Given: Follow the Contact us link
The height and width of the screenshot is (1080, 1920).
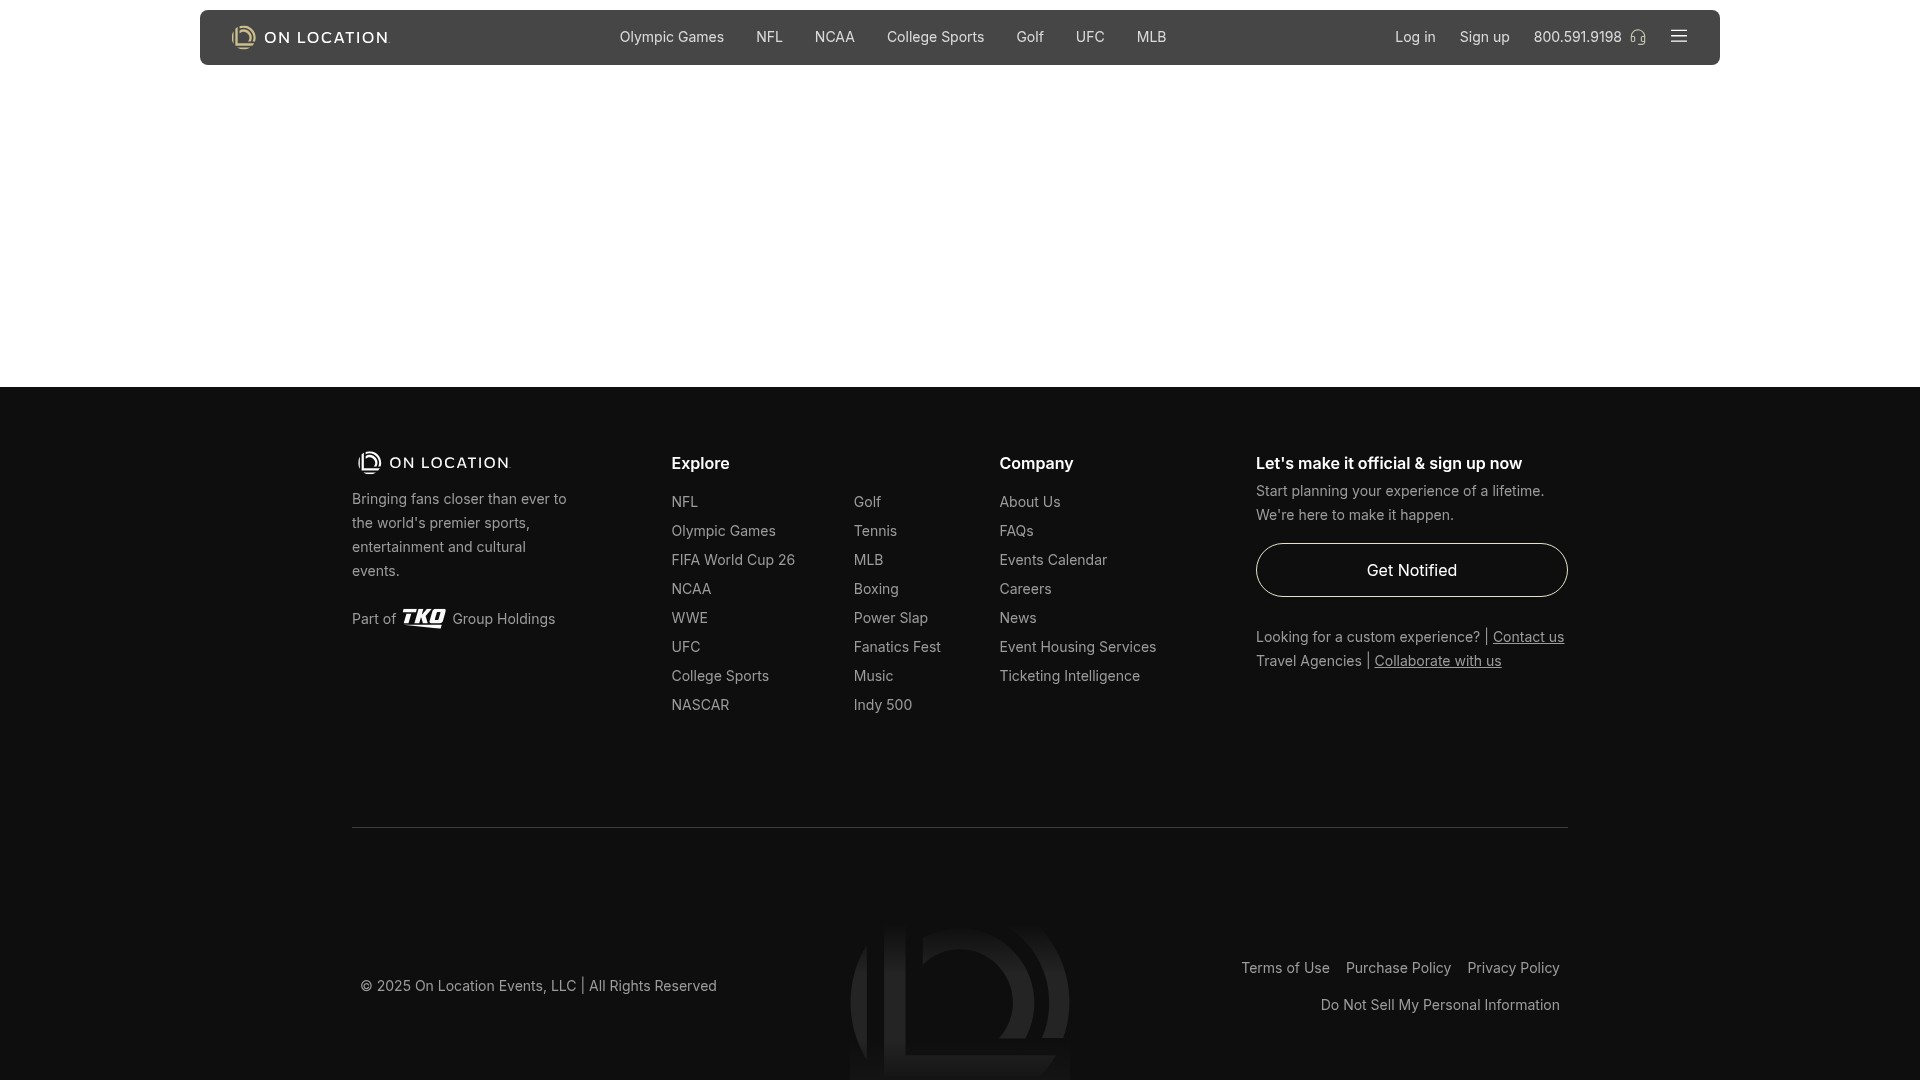Looking at the screenshot, I should tap(1528, 637).
